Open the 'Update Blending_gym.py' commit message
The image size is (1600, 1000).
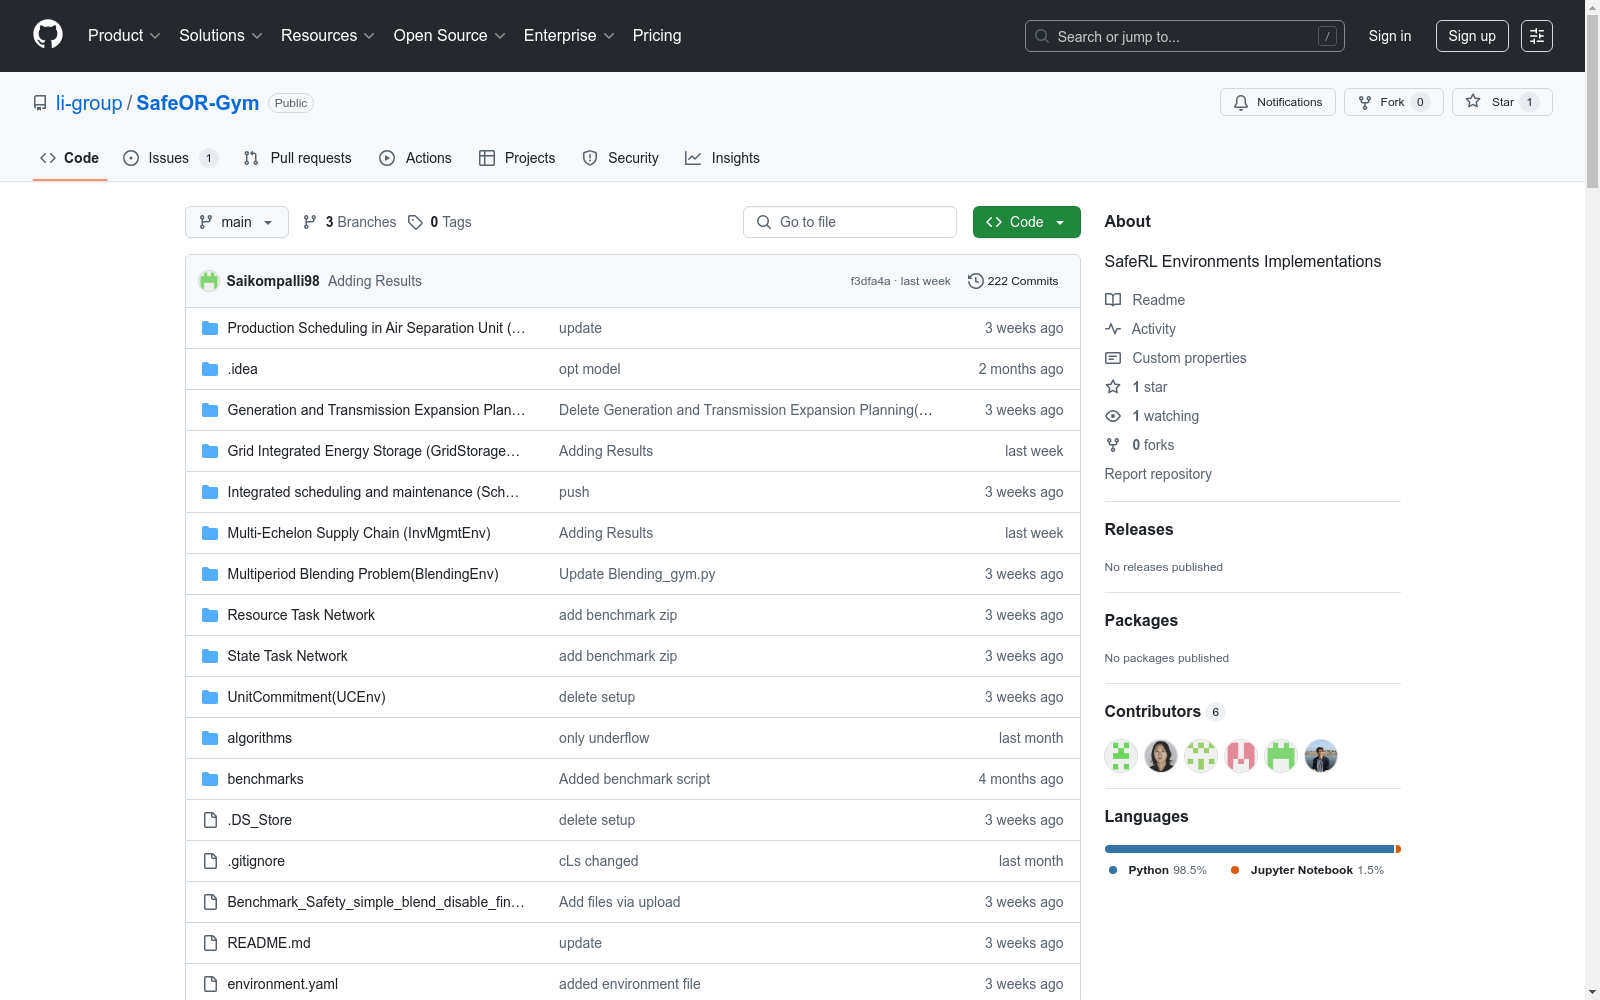tap(637, 574)
